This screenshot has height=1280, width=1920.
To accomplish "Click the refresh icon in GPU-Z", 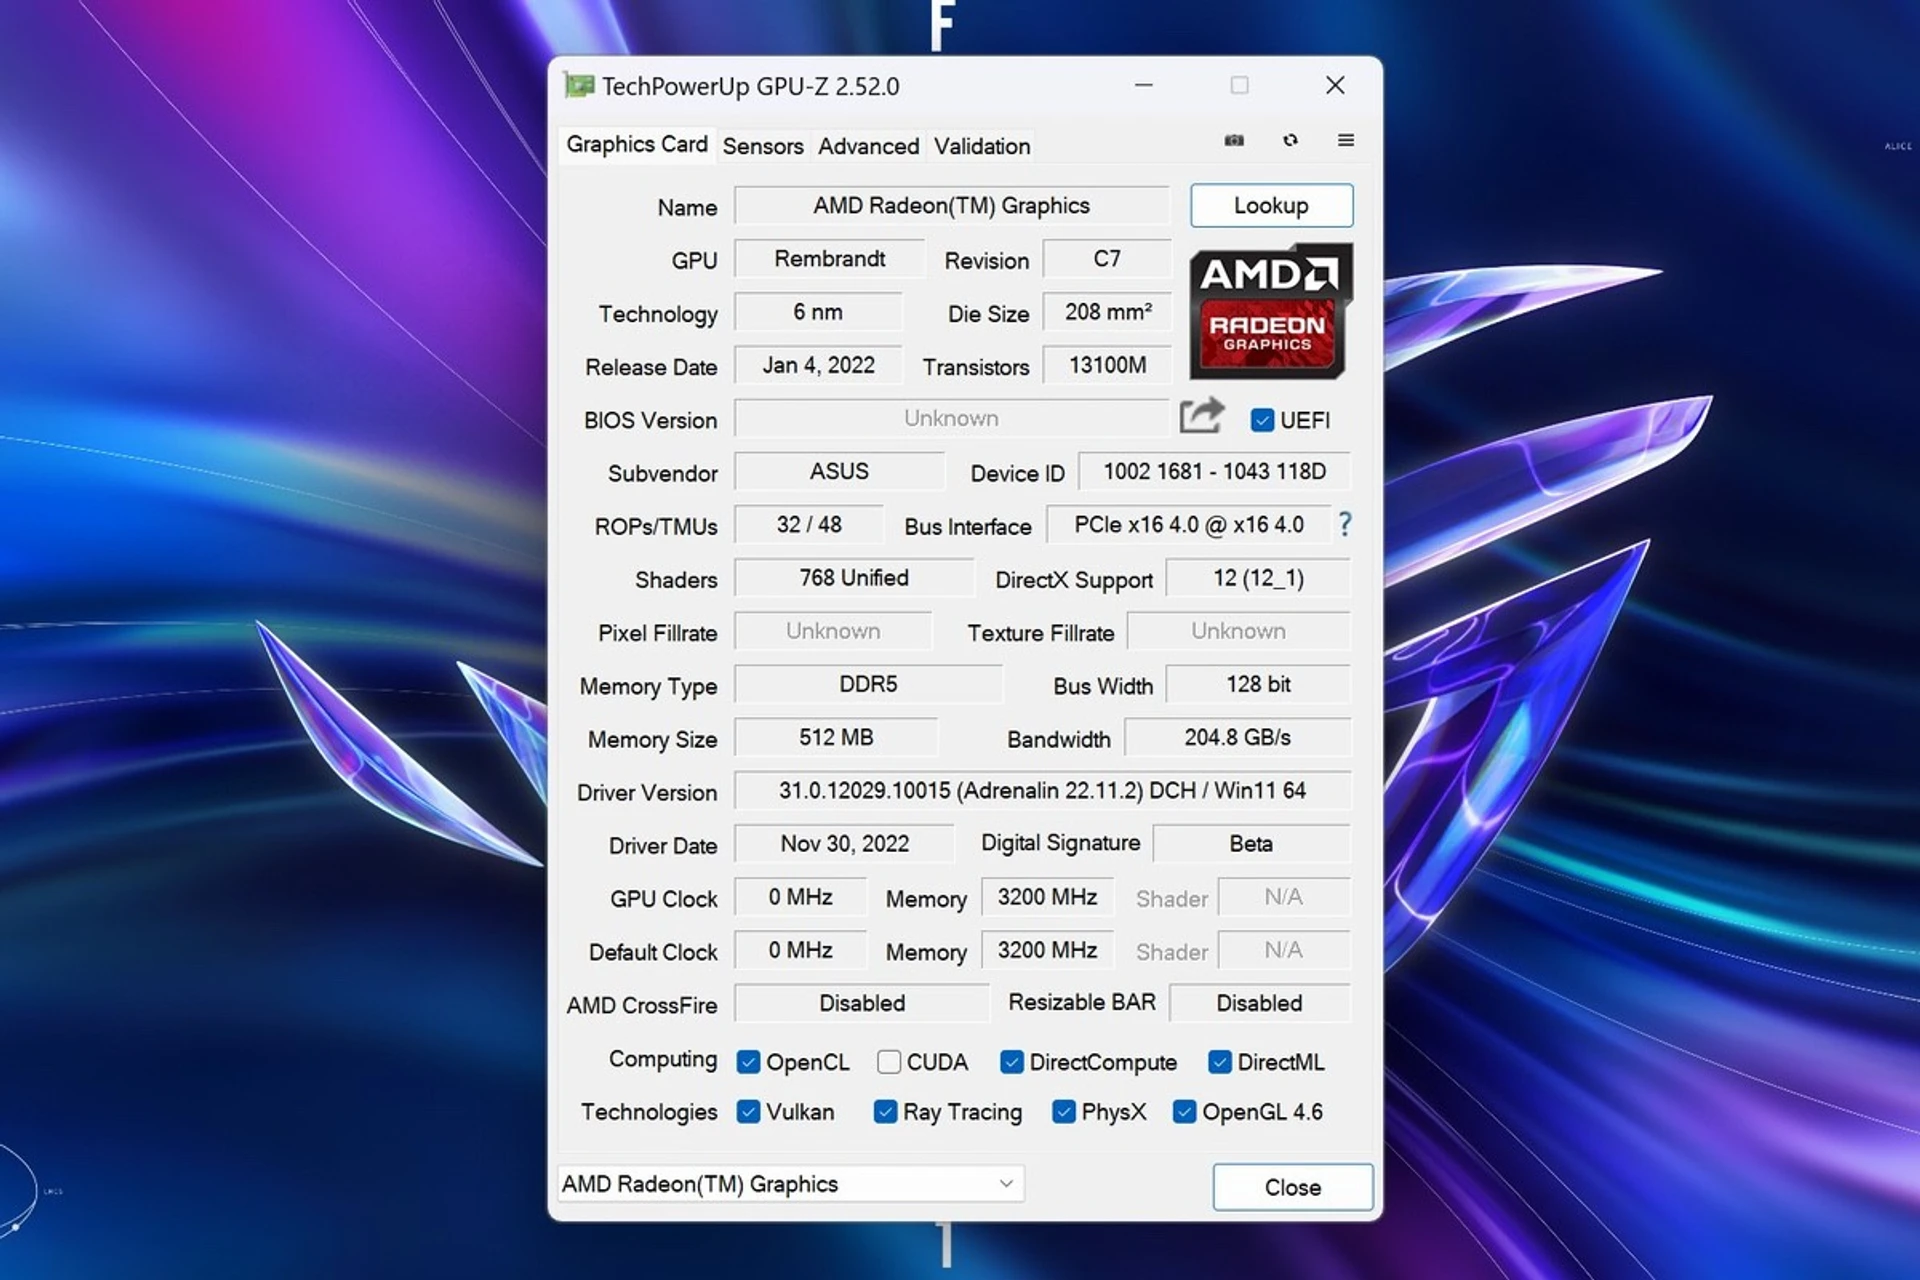I will [1290, 140].
